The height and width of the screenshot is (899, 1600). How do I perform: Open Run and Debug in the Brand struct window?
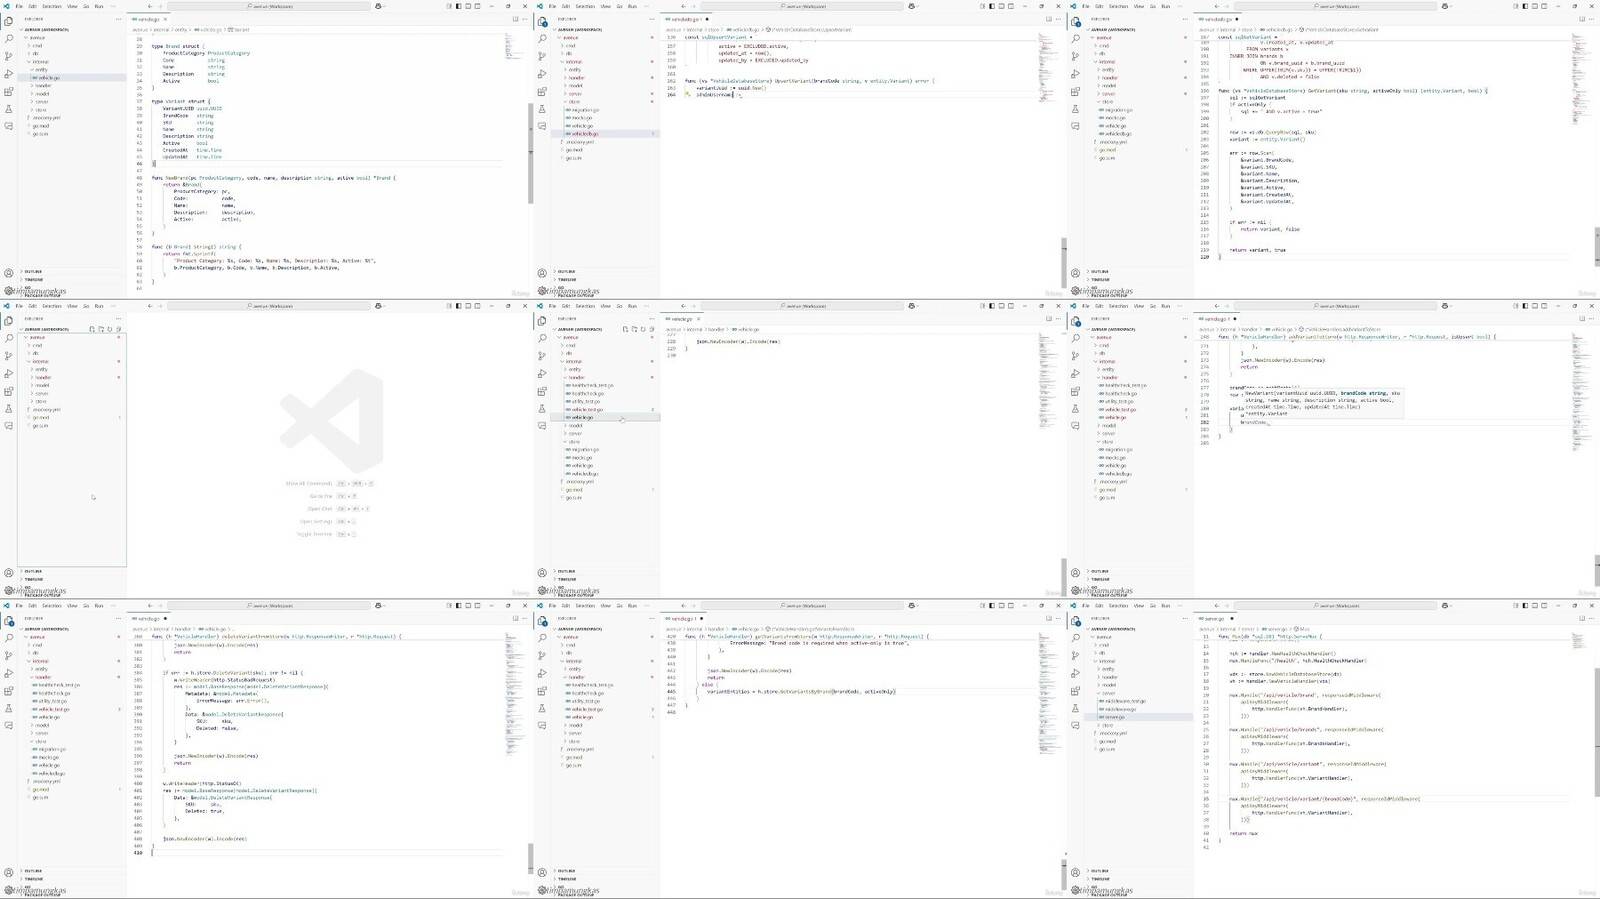[9, 74]
